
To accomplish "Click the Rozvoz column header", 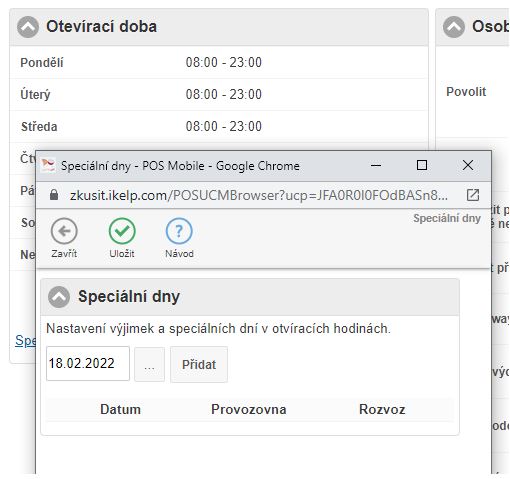I will (382, 409).
